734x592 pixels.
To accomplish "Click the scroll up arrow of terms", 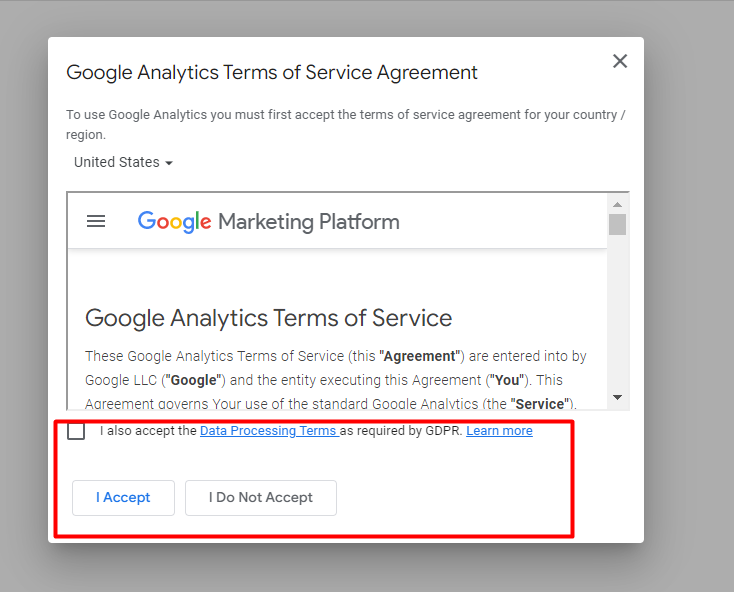I will click(617, 205).
